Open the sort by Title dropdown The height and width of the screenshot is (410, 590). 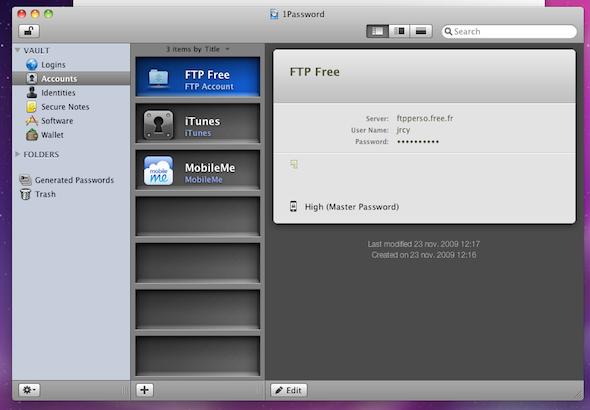(x=198, y=49)
